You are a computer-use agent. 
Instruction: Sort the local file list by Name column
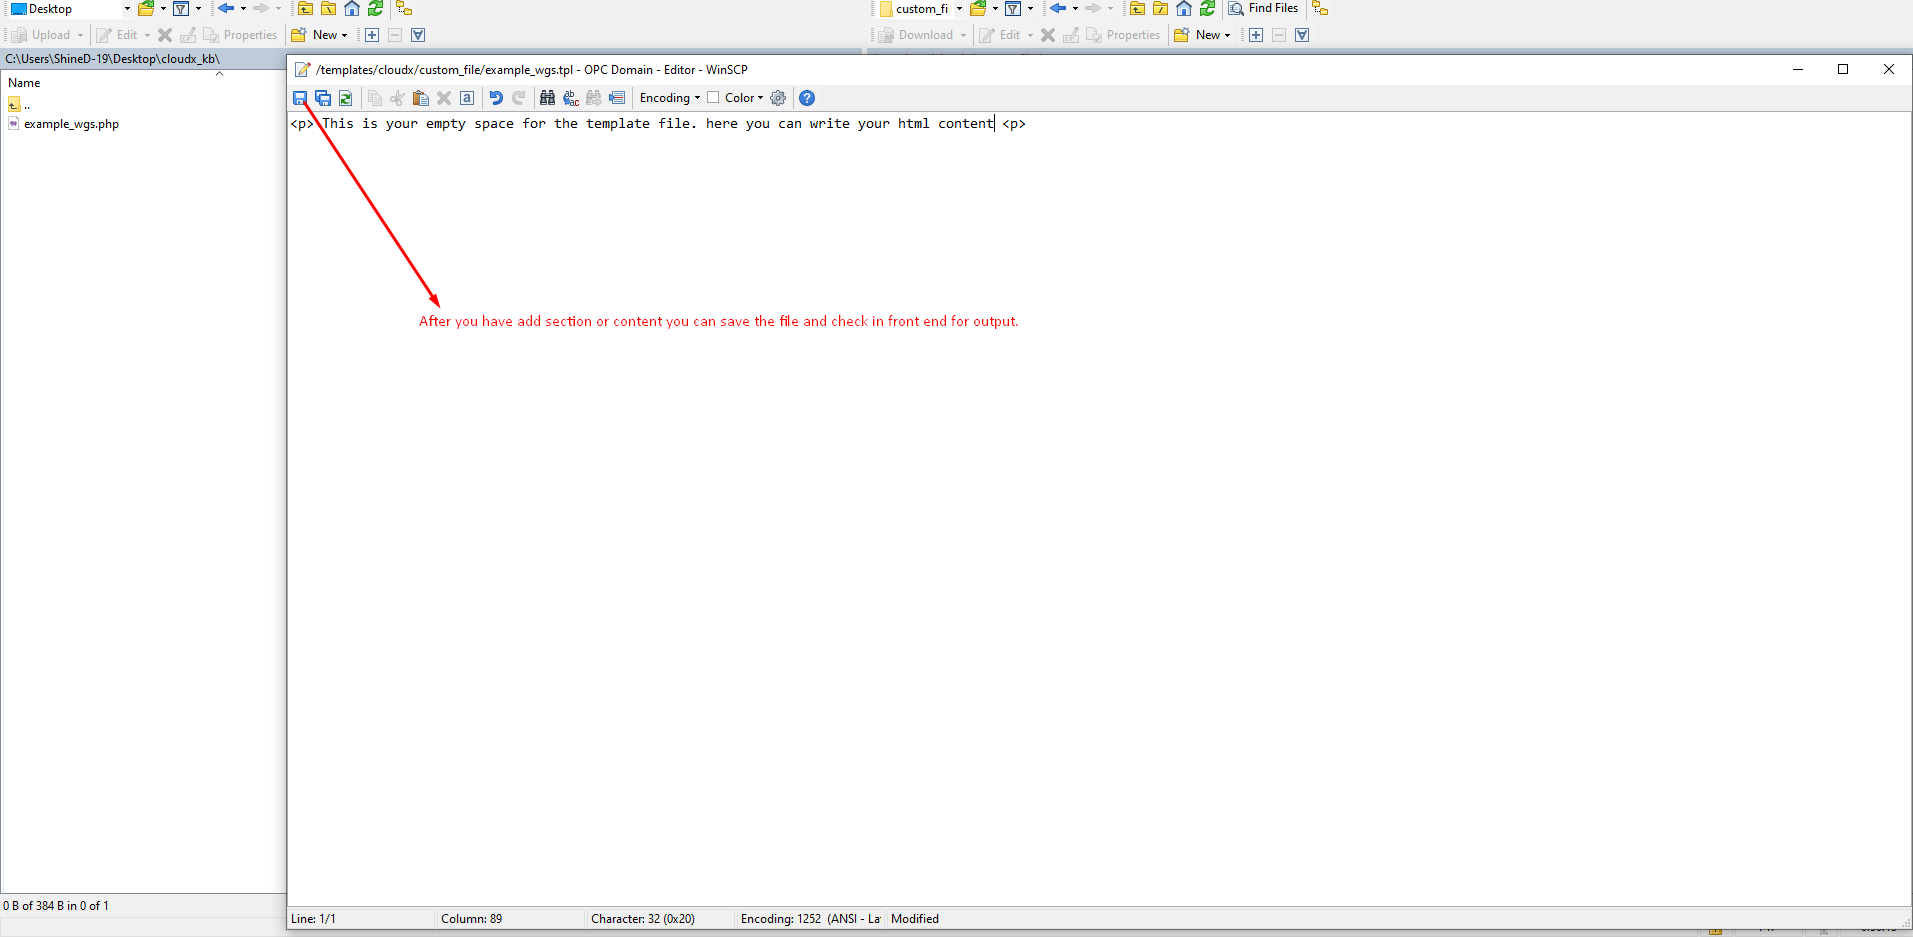[x=25, y=83]
